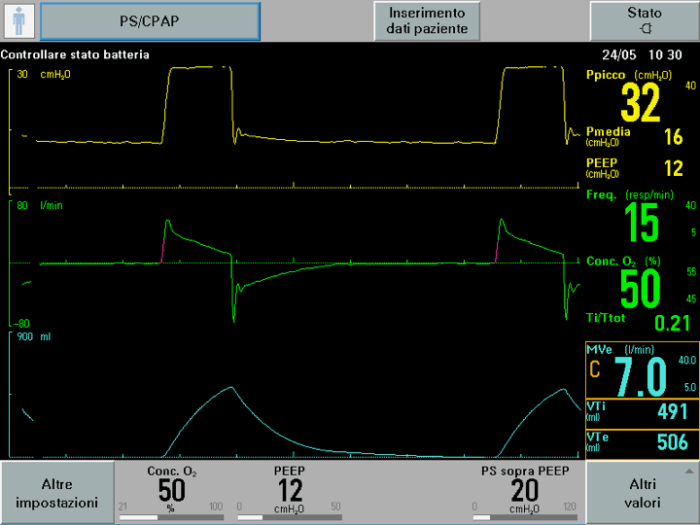The width and height of the screenshot is (700, 525).
Task: Open the Stato panel
Action: coord(644,21)
